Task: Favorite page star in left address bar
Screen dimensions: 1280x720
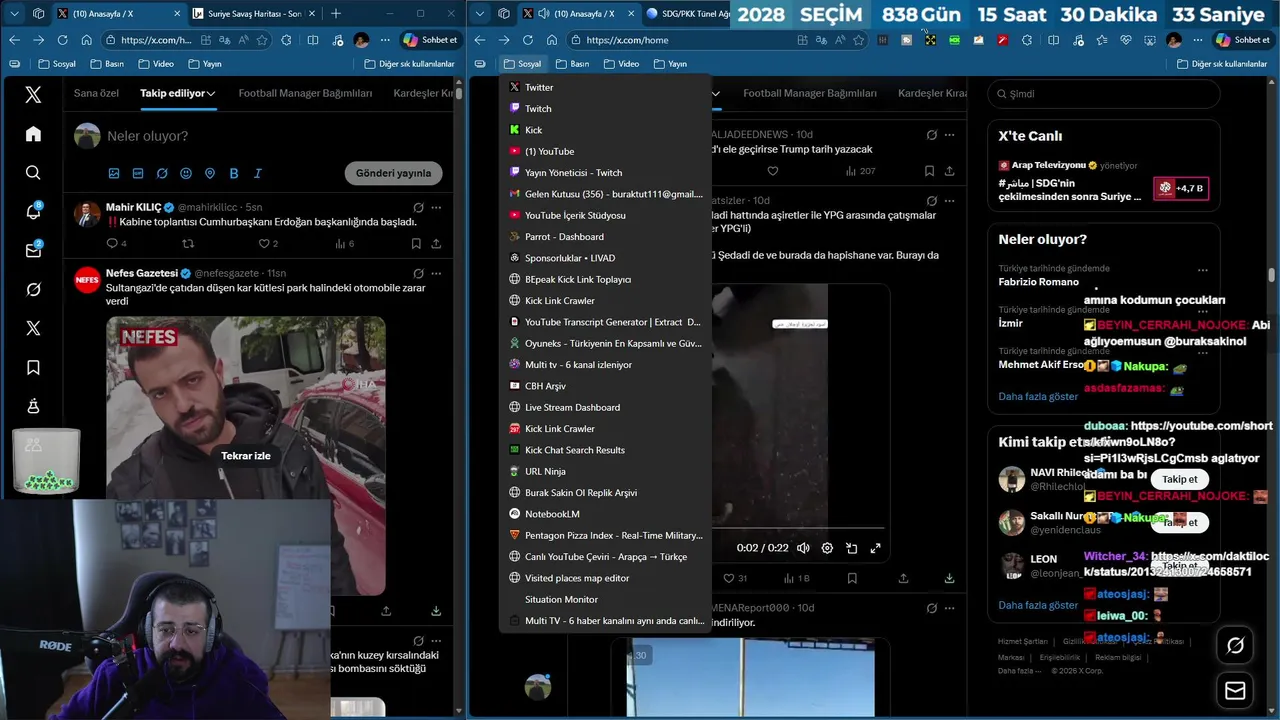Action: pyautogui.click(x=262, y=40)
